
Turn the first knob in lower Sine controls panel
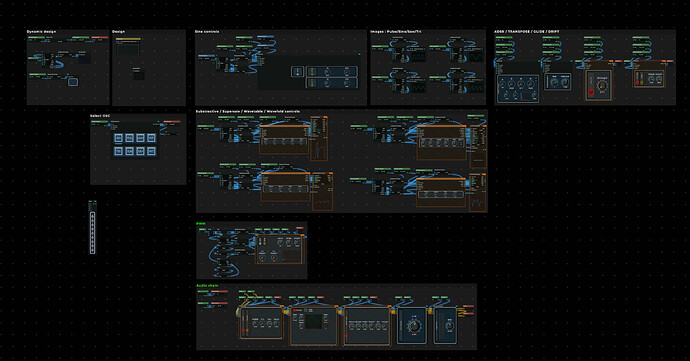(x=327, y=82)
